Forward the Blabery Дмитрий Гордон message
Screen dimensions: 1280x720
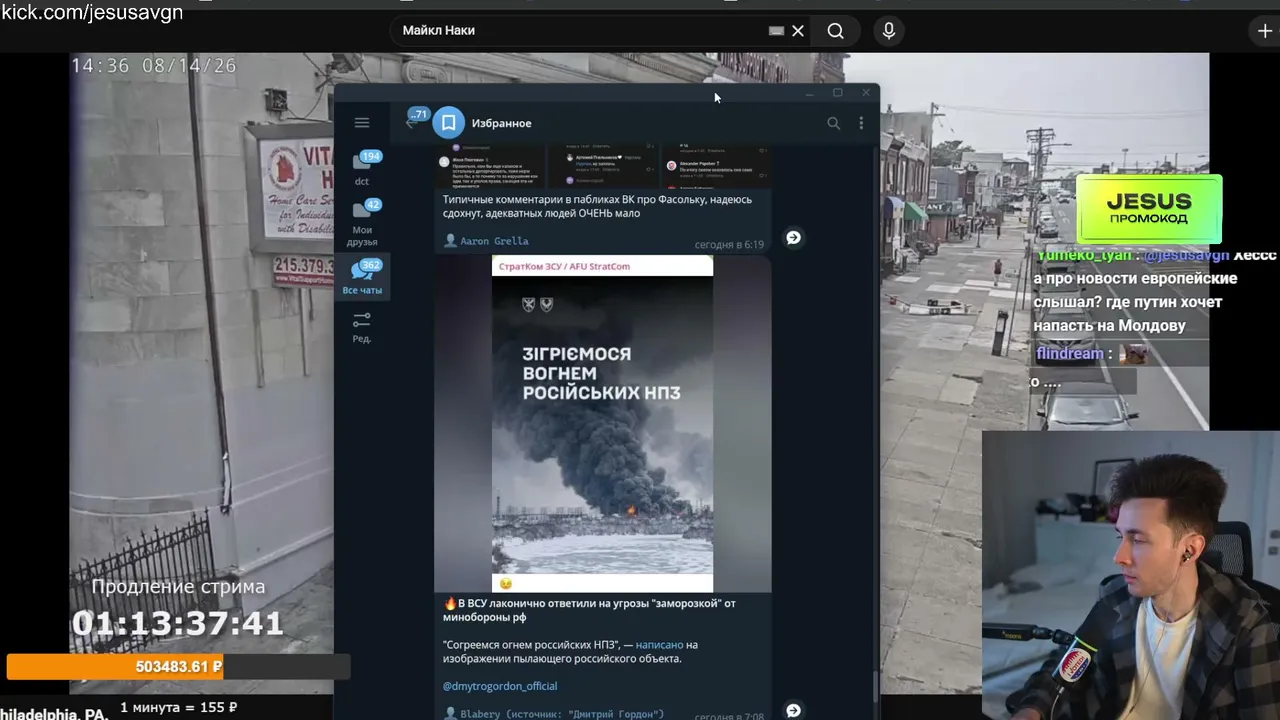[x=793, y=710]
